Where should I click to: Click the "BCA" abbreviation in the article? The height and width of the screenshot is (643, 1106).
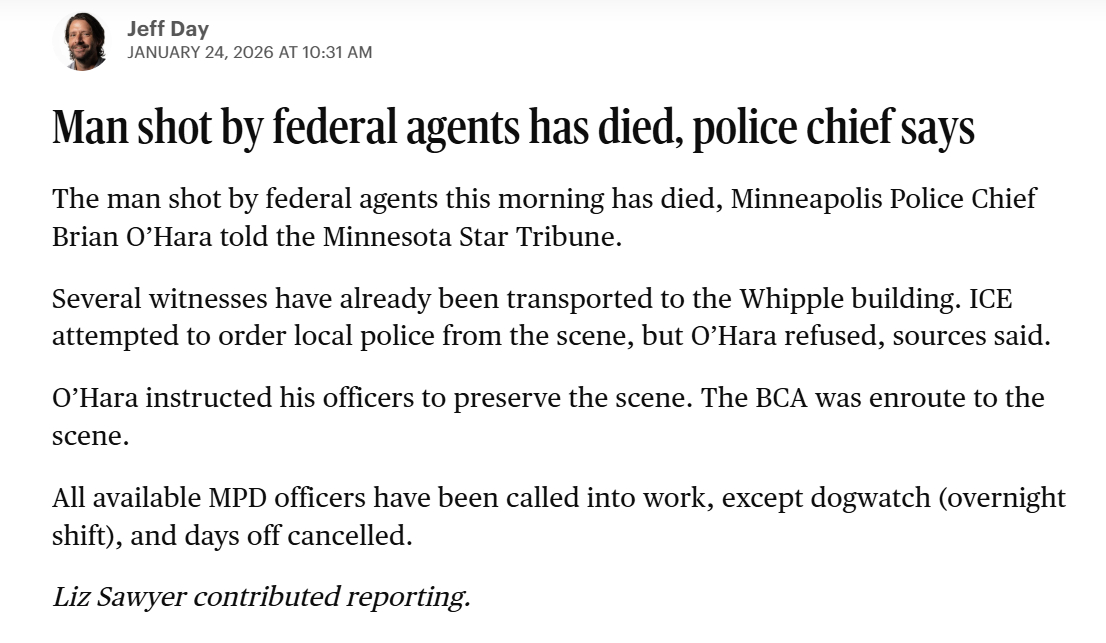coord(774,397)
